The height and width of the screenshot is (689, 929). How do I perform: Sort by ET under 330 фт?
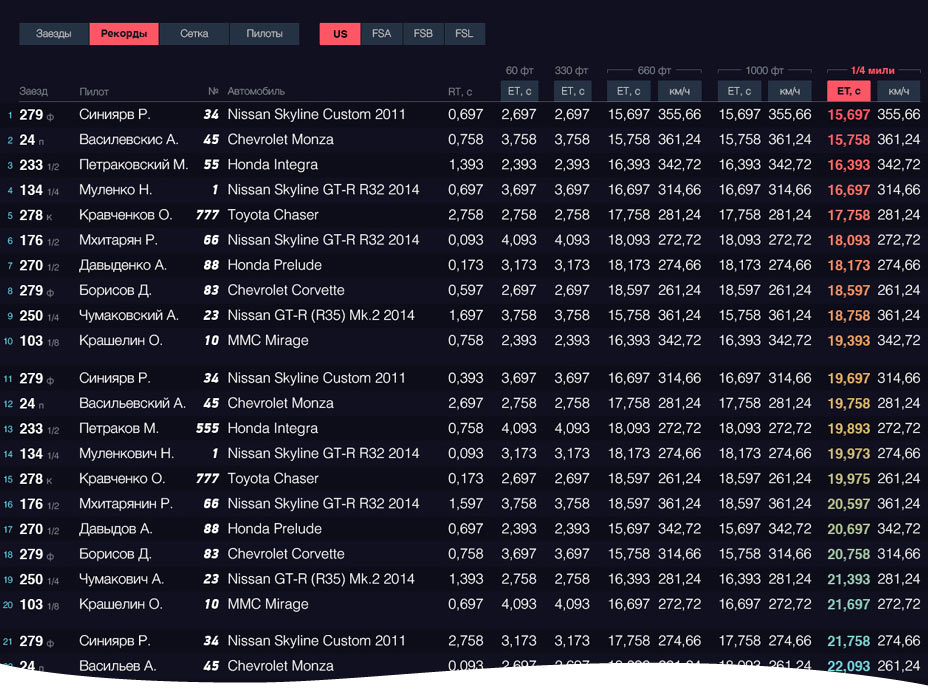(x=571, y=91)
